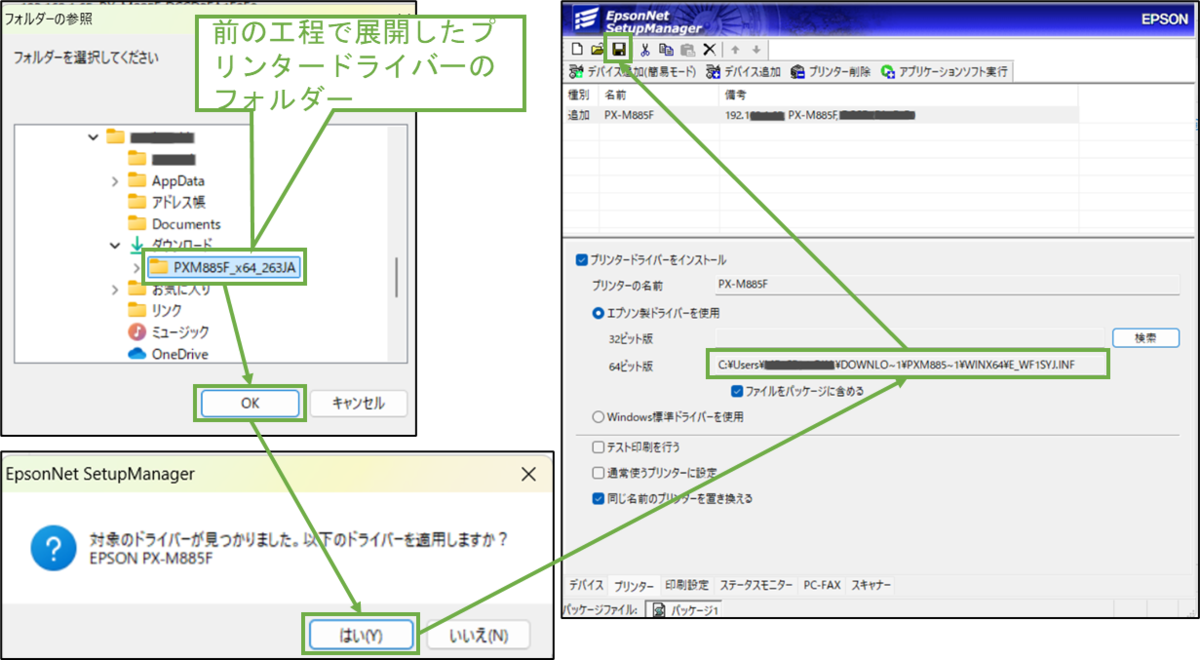Click the 備考 column header
The width and height of the screenshot is (1200, 660).
pos(898,95)
